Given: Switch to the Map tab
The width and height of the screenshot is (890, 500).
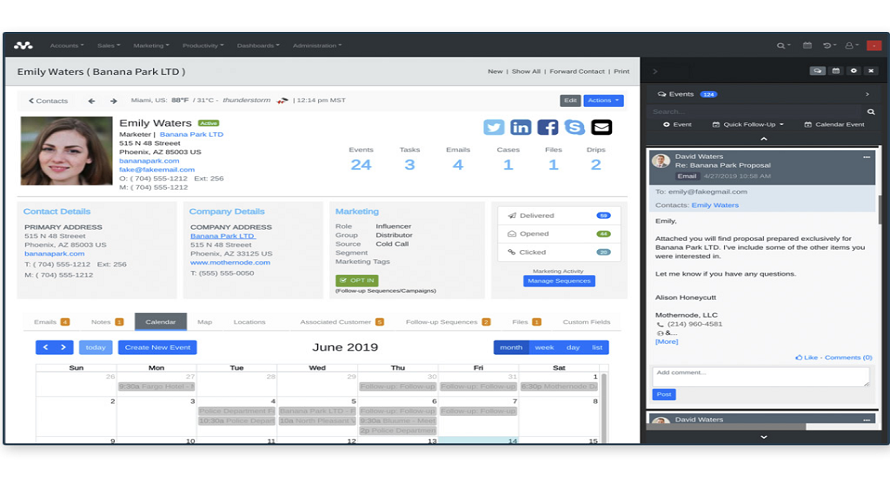Looking at the screenshot, I should point(204,322).
